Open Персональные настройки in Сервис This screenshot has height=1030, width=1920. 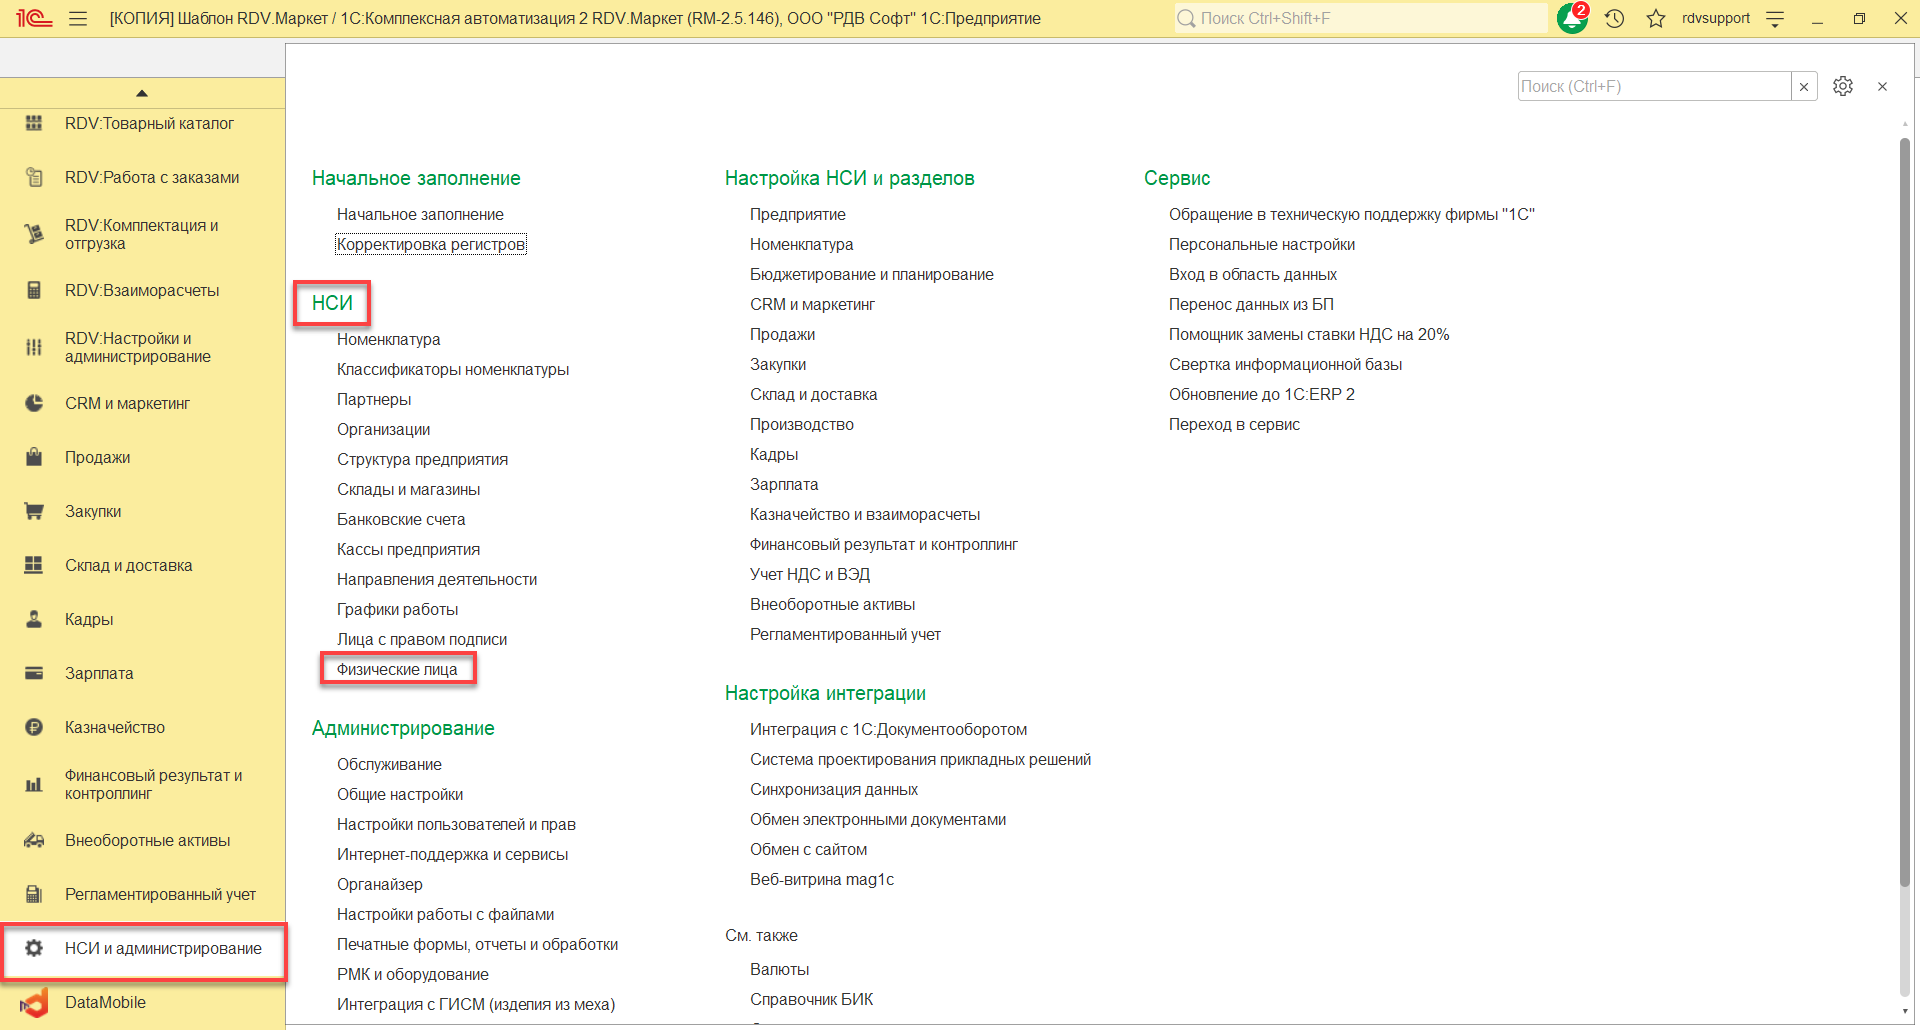pos(1262,244)
